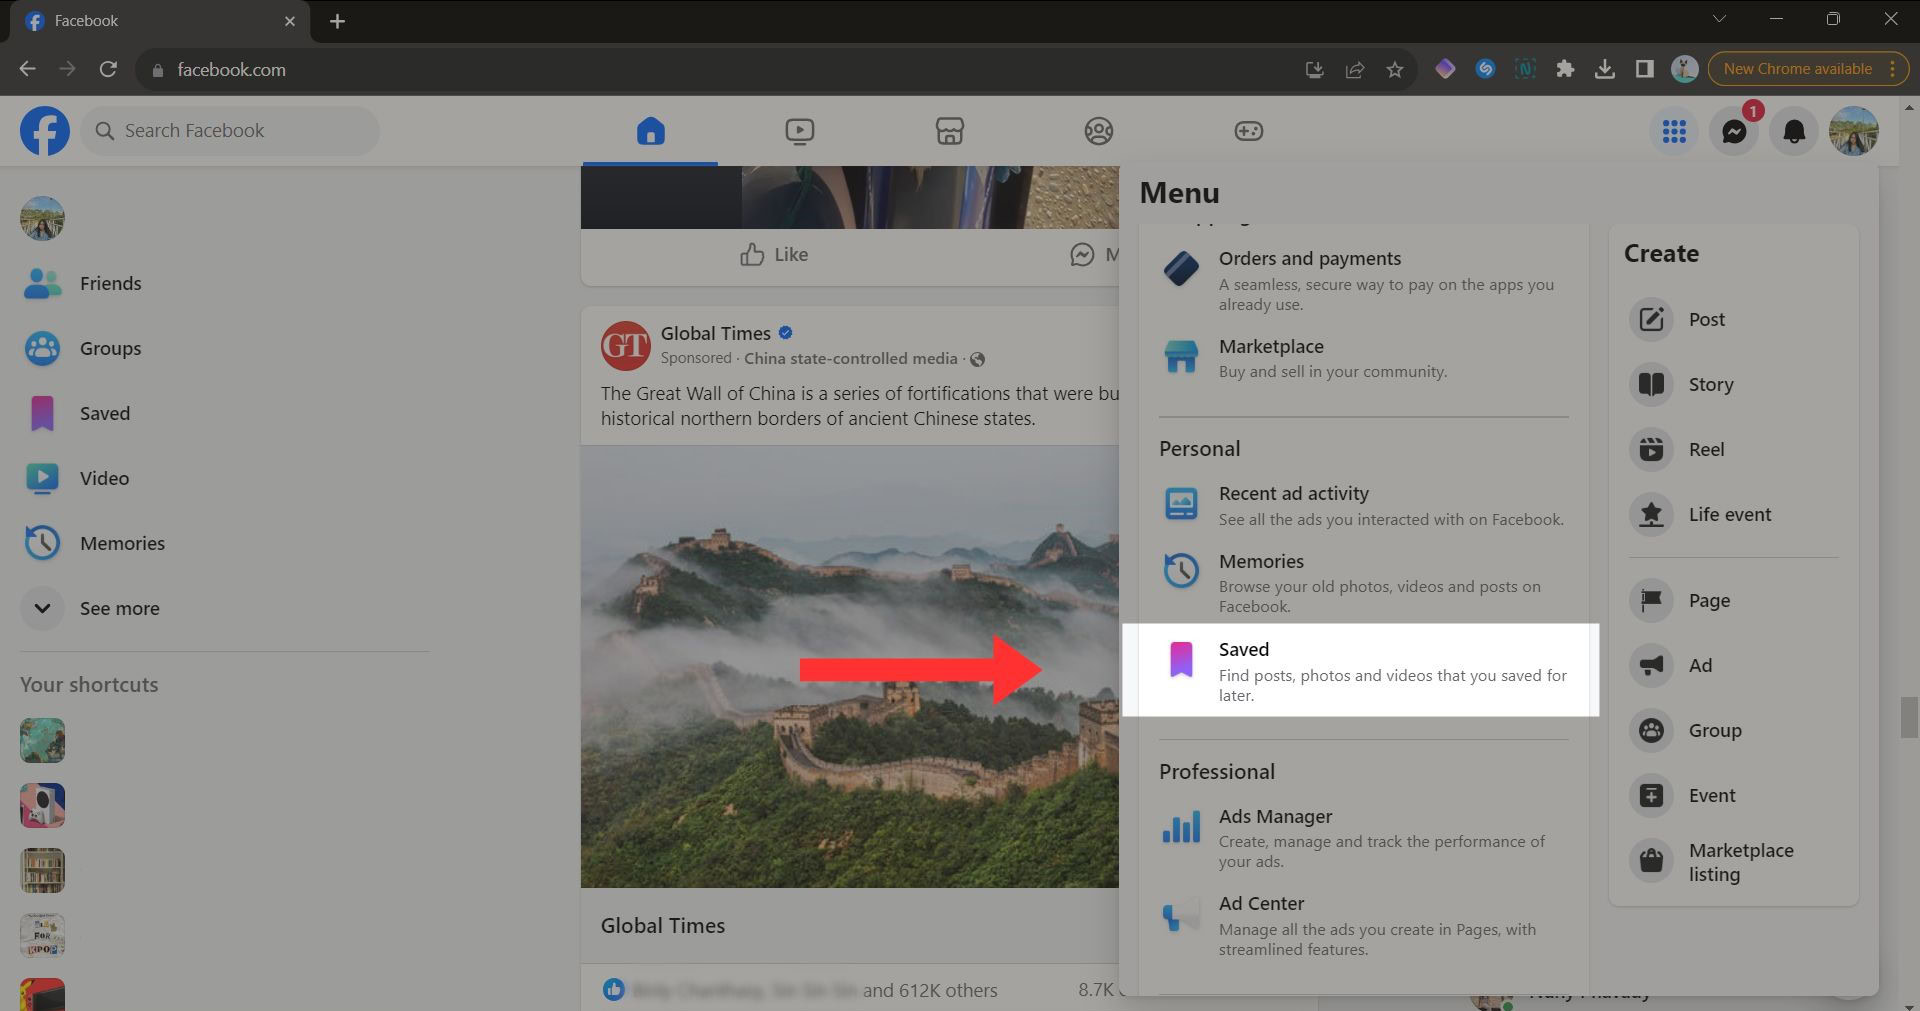Viewport: 1920px width, 1011px height.
Task: Open the Video tab in top navigation
Action: 799,131
